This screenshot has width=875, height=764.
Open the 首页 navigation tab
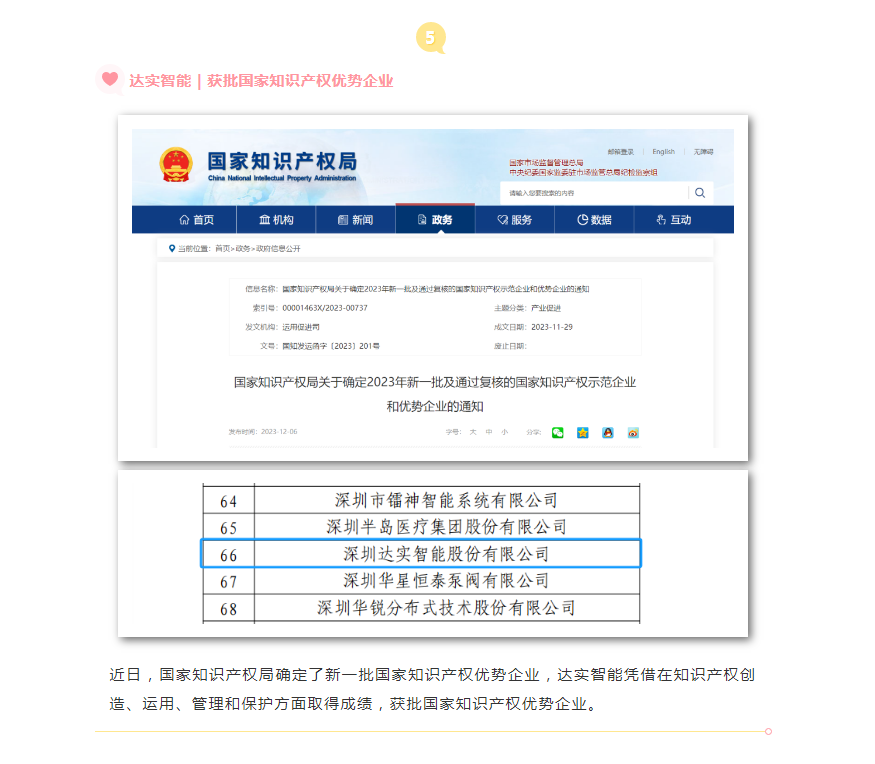[x=196, y=220]
